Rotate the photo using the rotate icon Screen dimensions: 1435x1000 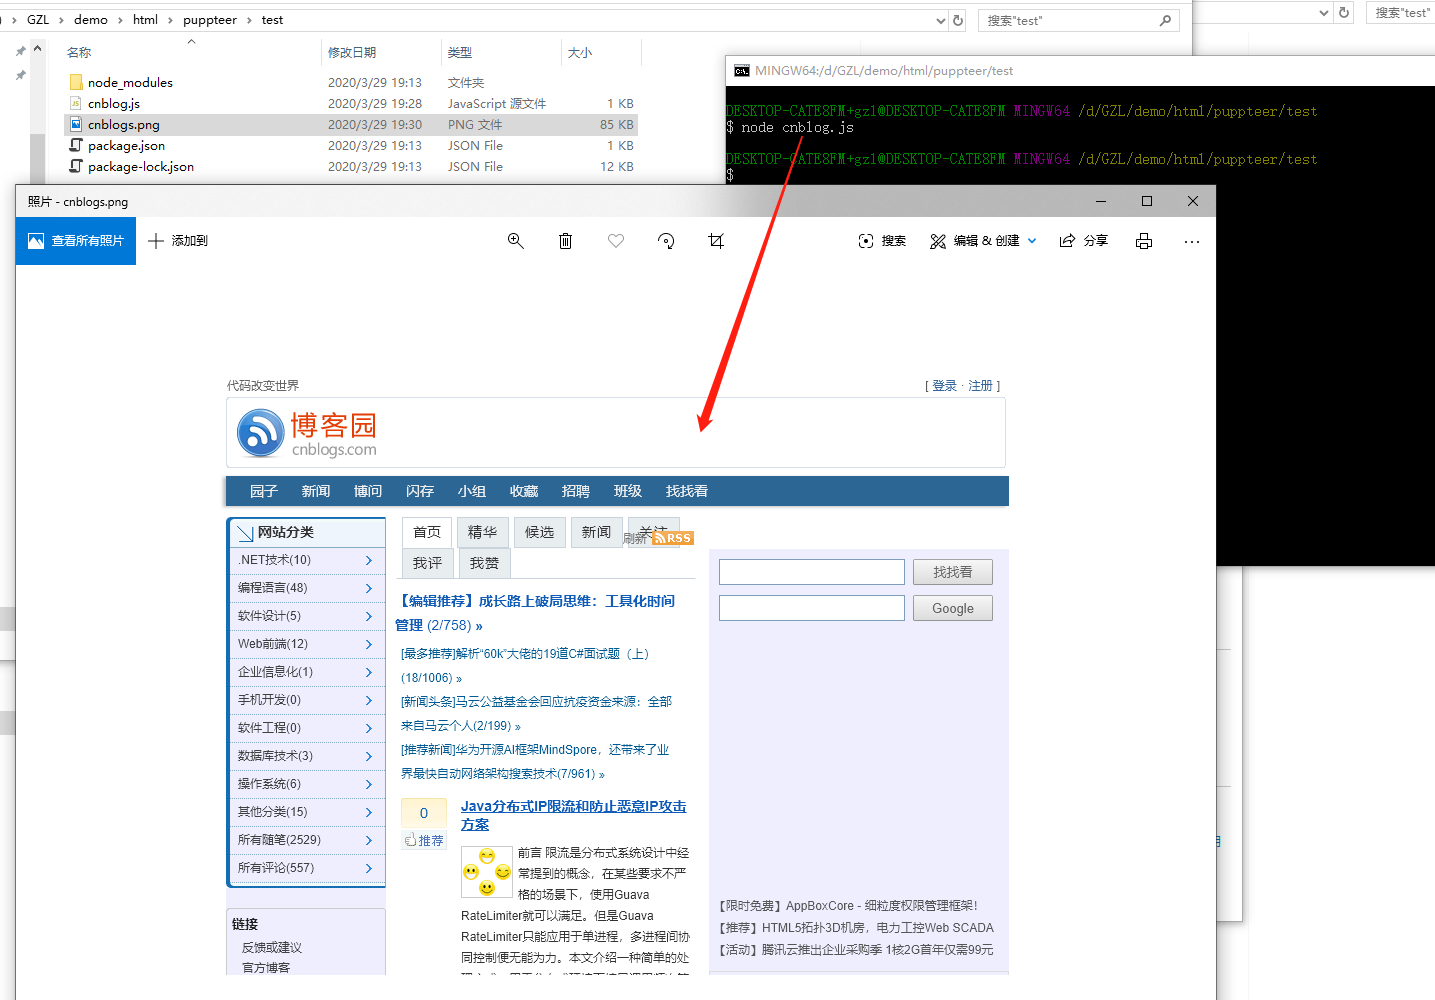tap(666, 241)
